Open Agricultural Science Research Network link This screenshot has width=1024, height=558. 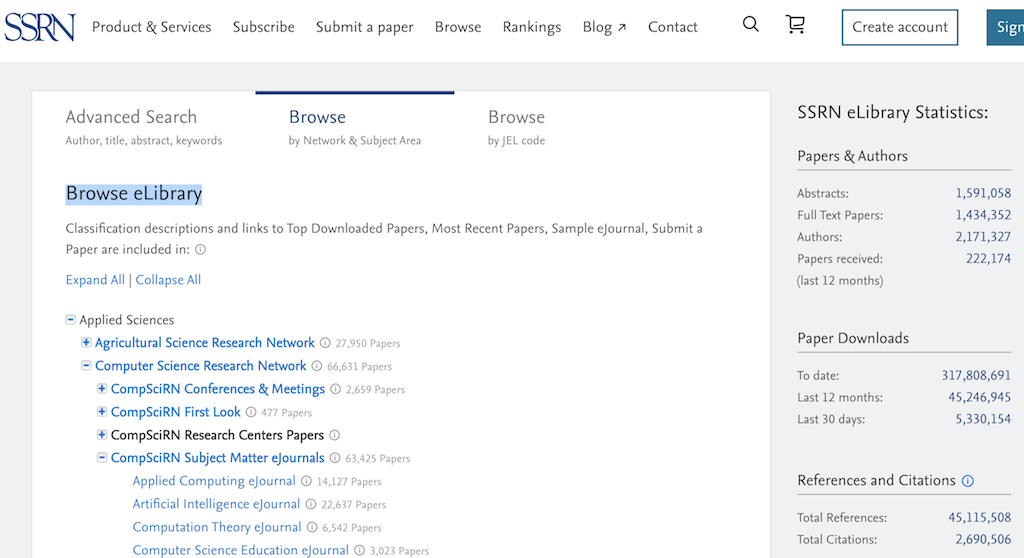204,343
